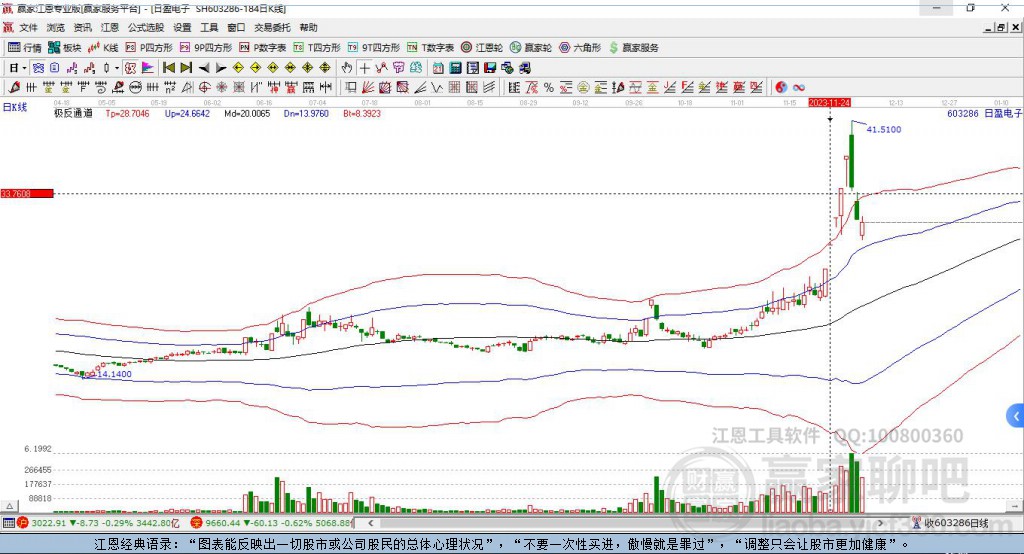Click the Bt=8.3923 value
This screenshot has width=1024, height=554.
coord(362,114)
